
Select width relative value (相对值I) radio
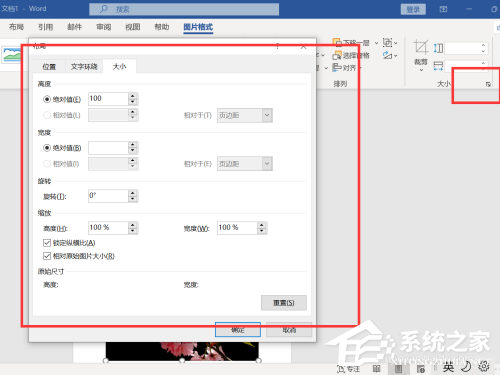point(47,164)
